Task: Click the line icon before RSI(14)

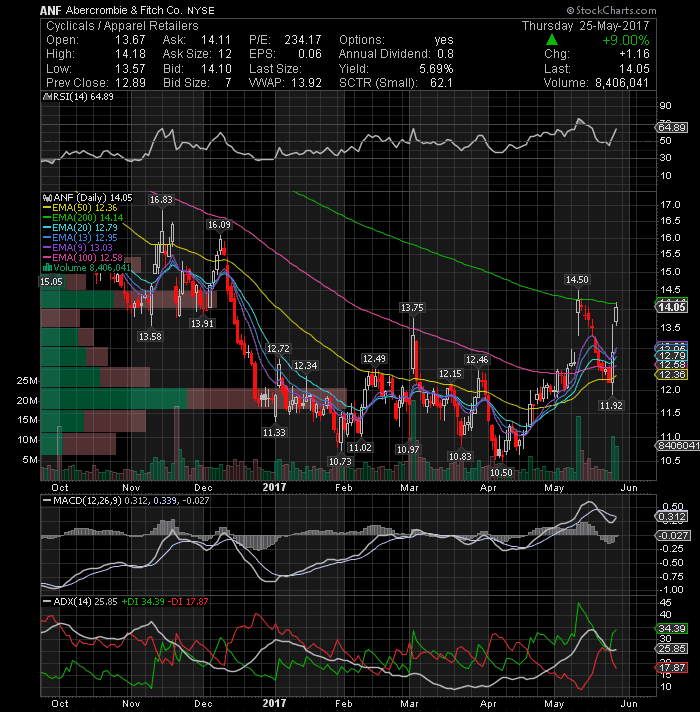Action: (x=48, y=97)
